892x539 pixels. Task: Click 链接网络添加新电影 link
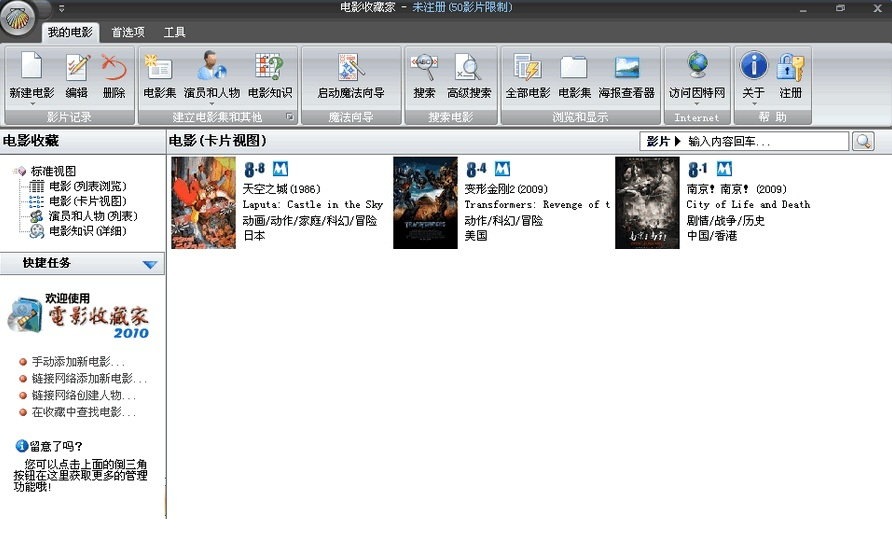[89, 378]
